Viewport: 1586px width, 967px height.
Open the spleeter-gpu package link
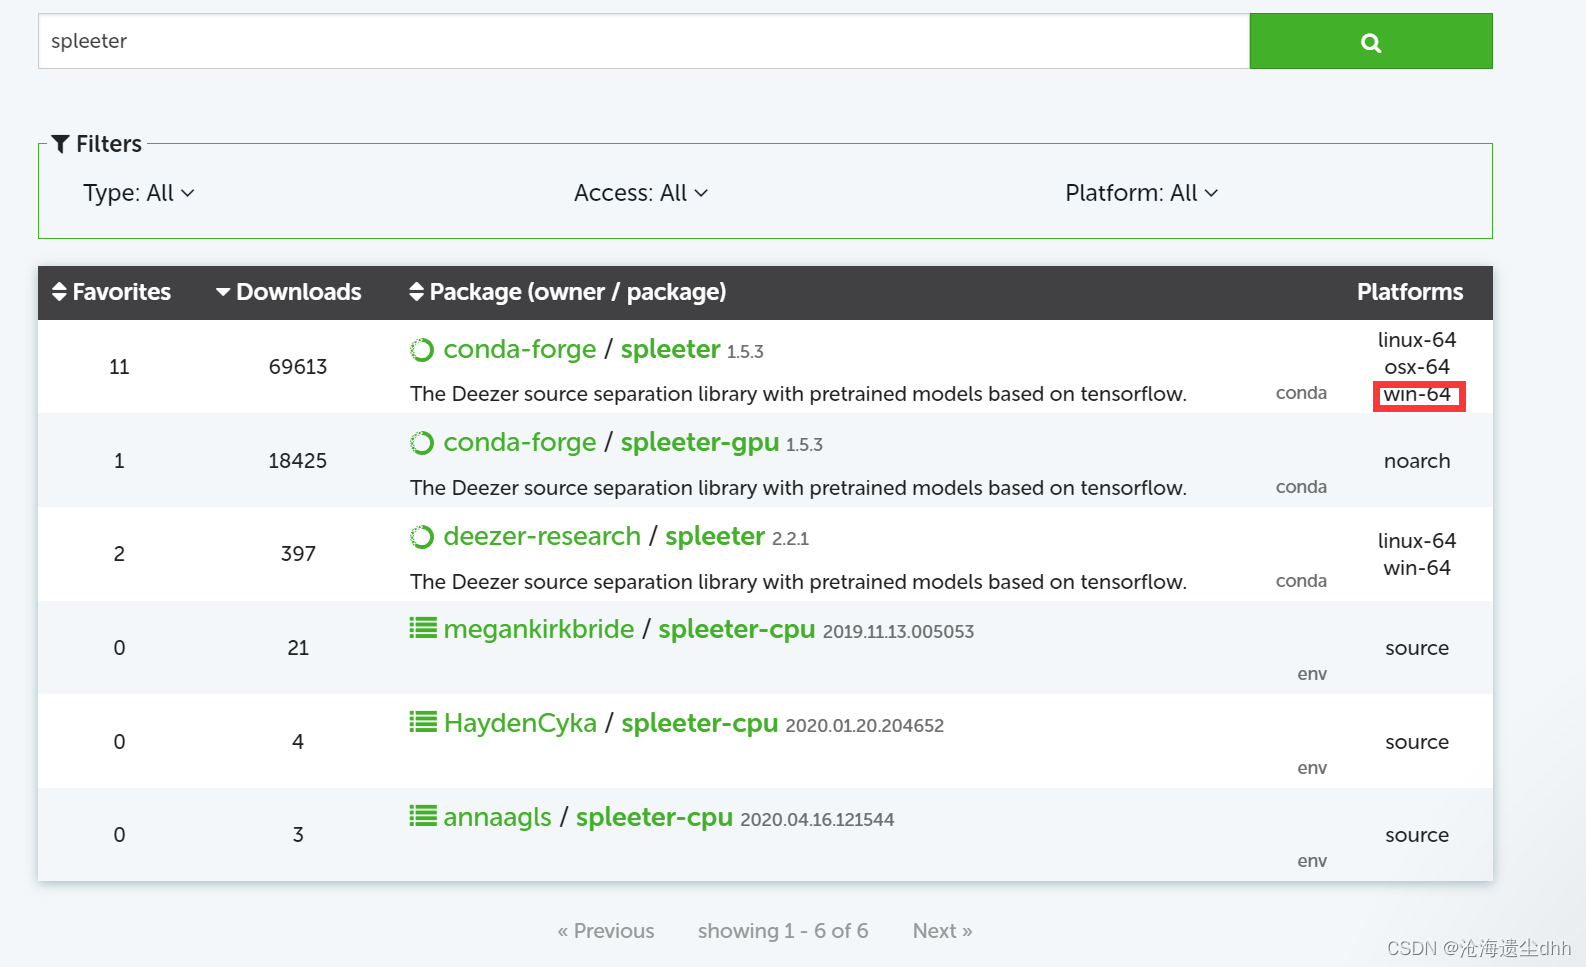[x=700, y=442]
